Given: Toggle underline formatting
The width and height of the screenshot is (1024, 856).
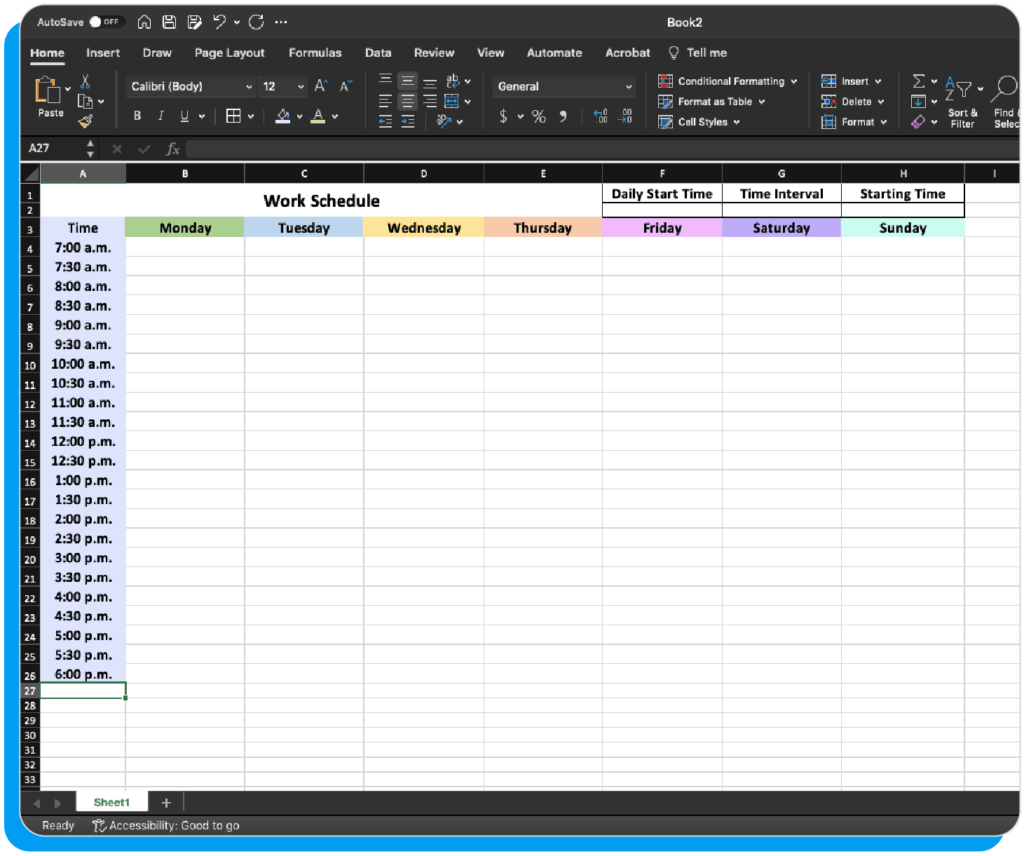Looking at the screenshot, I should point(183,115).
